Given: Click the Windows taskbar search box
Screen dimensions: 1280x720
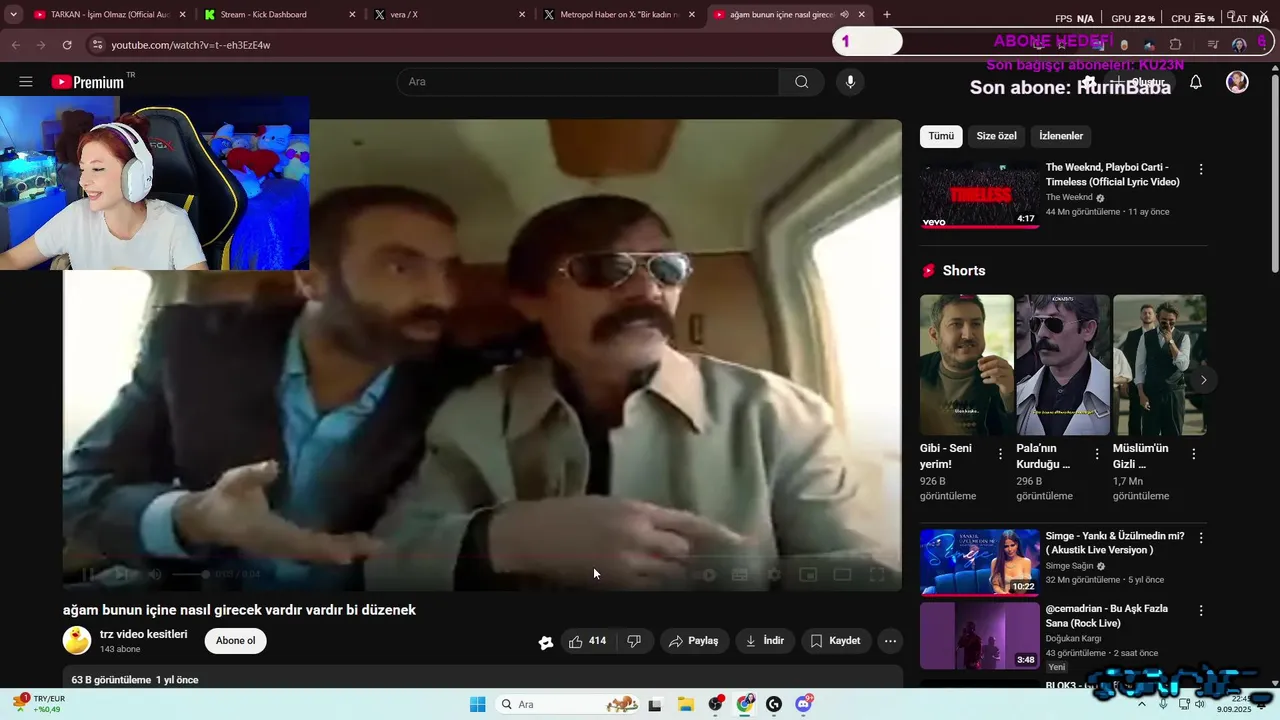Looking at the screenshot, I should point(567,704).
